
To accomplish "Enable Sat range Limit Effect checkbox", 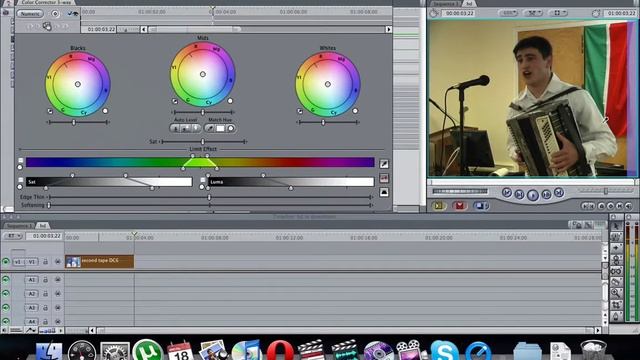I will pos(21,180).
